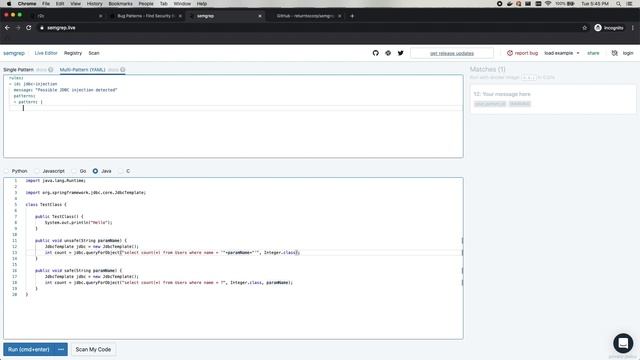Image resolution: width=640 pixels, height=360 pixels.
Task: Open Multi-Pattern (YAML) docs info icon
Action: pos(122,70)
